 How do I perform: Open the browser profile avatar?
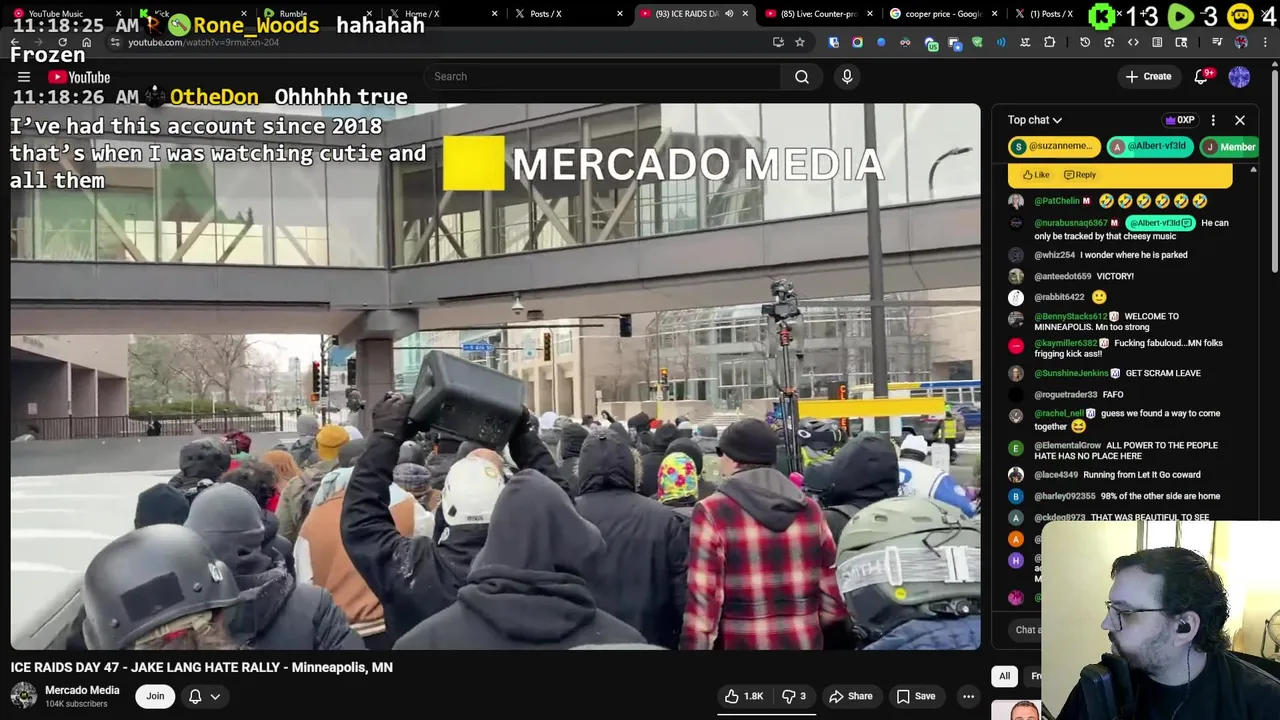coord(1241,42)
